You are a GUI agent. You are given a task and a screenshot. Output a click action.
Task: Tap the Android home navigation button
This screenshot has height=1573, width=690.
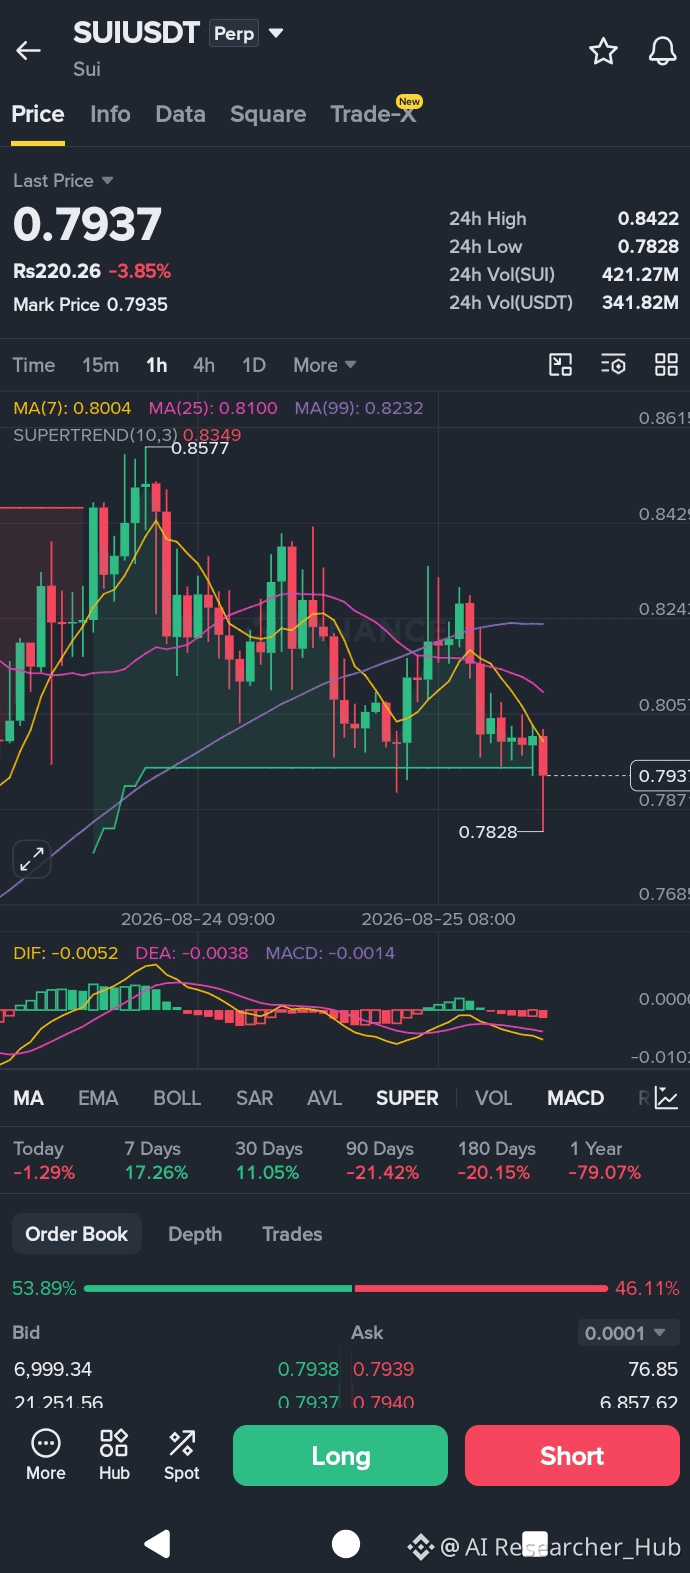[x=345, y=1544]
